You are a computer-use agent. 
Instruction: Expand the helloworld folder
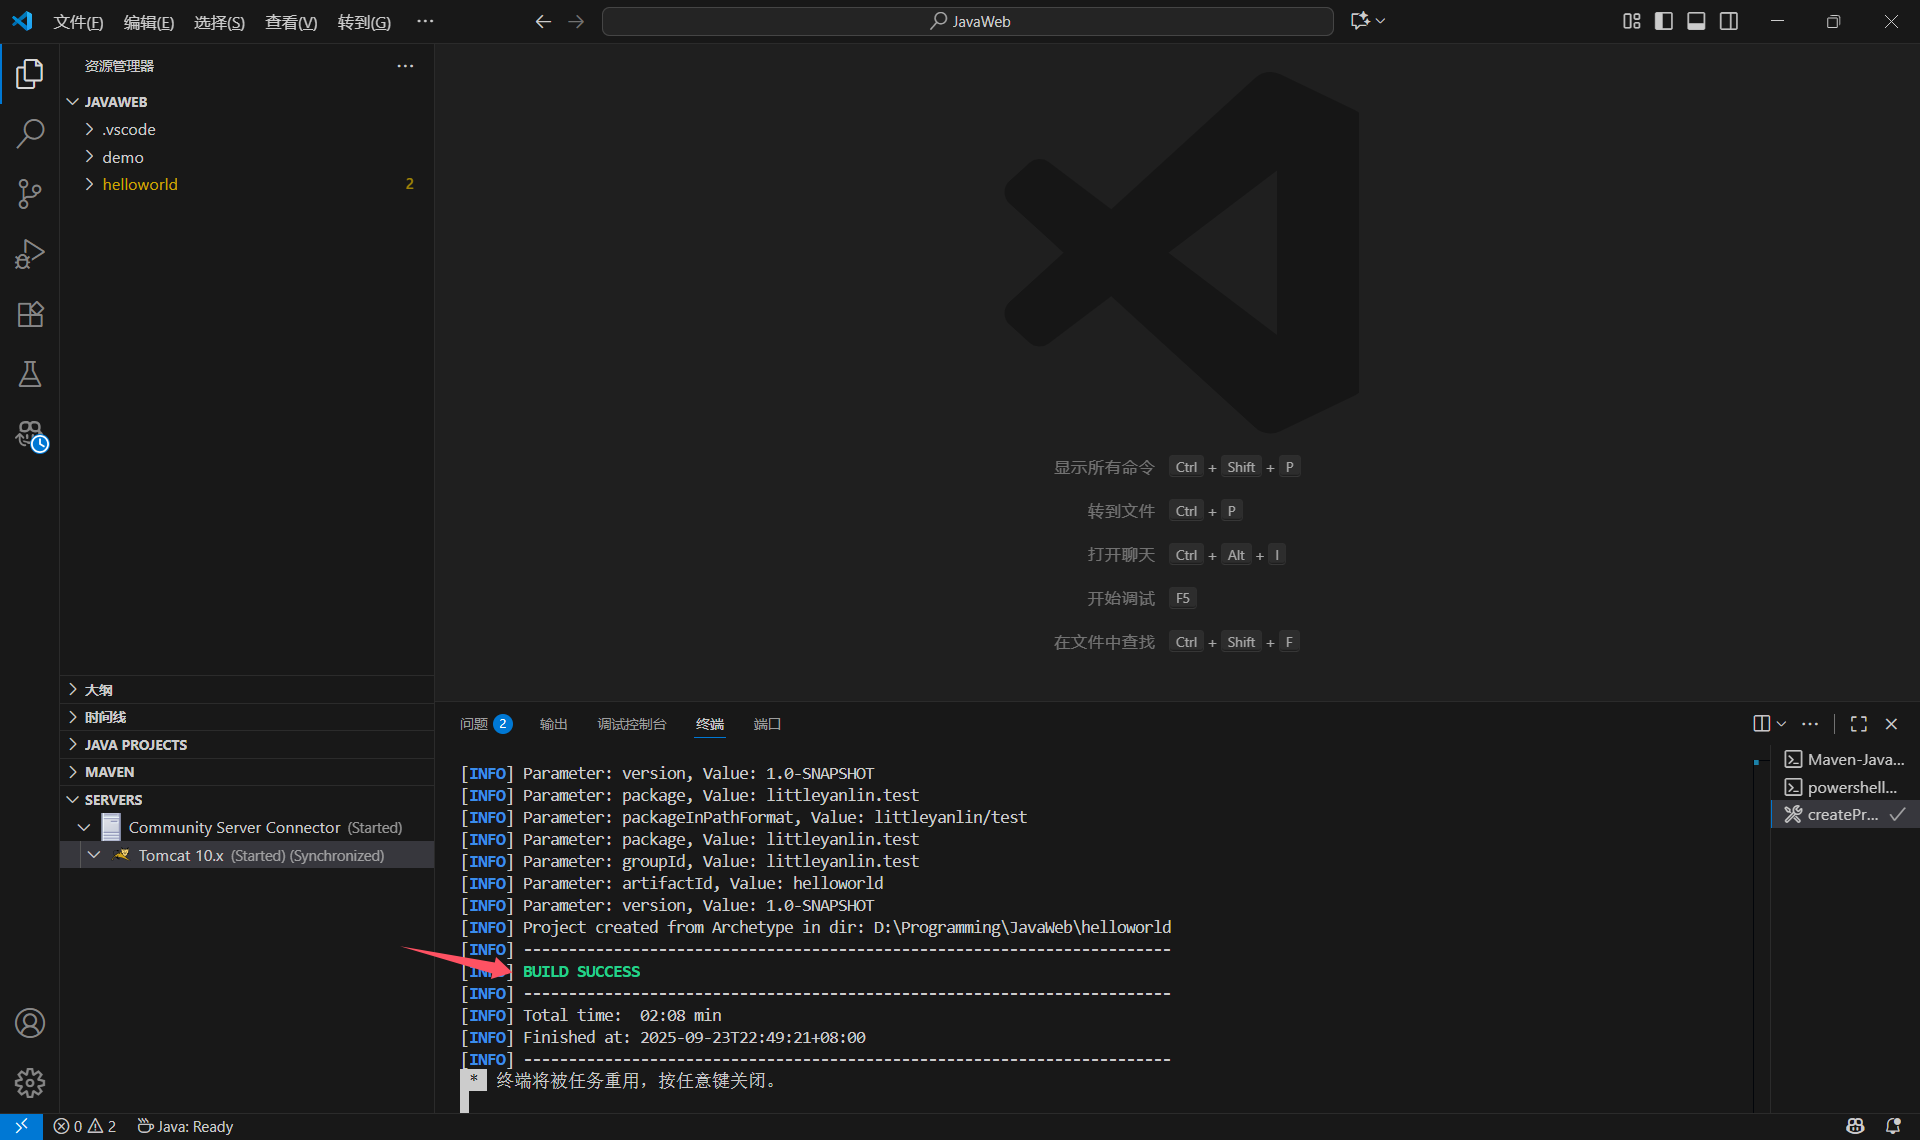coord(140,184)
